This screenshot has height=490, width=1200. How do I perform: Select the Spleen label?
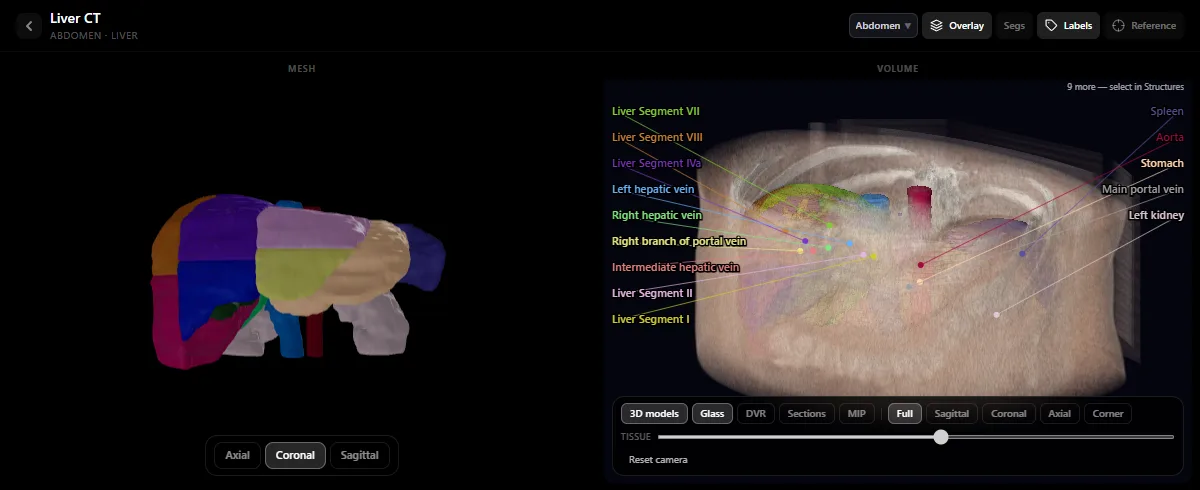pos(1166,111)
